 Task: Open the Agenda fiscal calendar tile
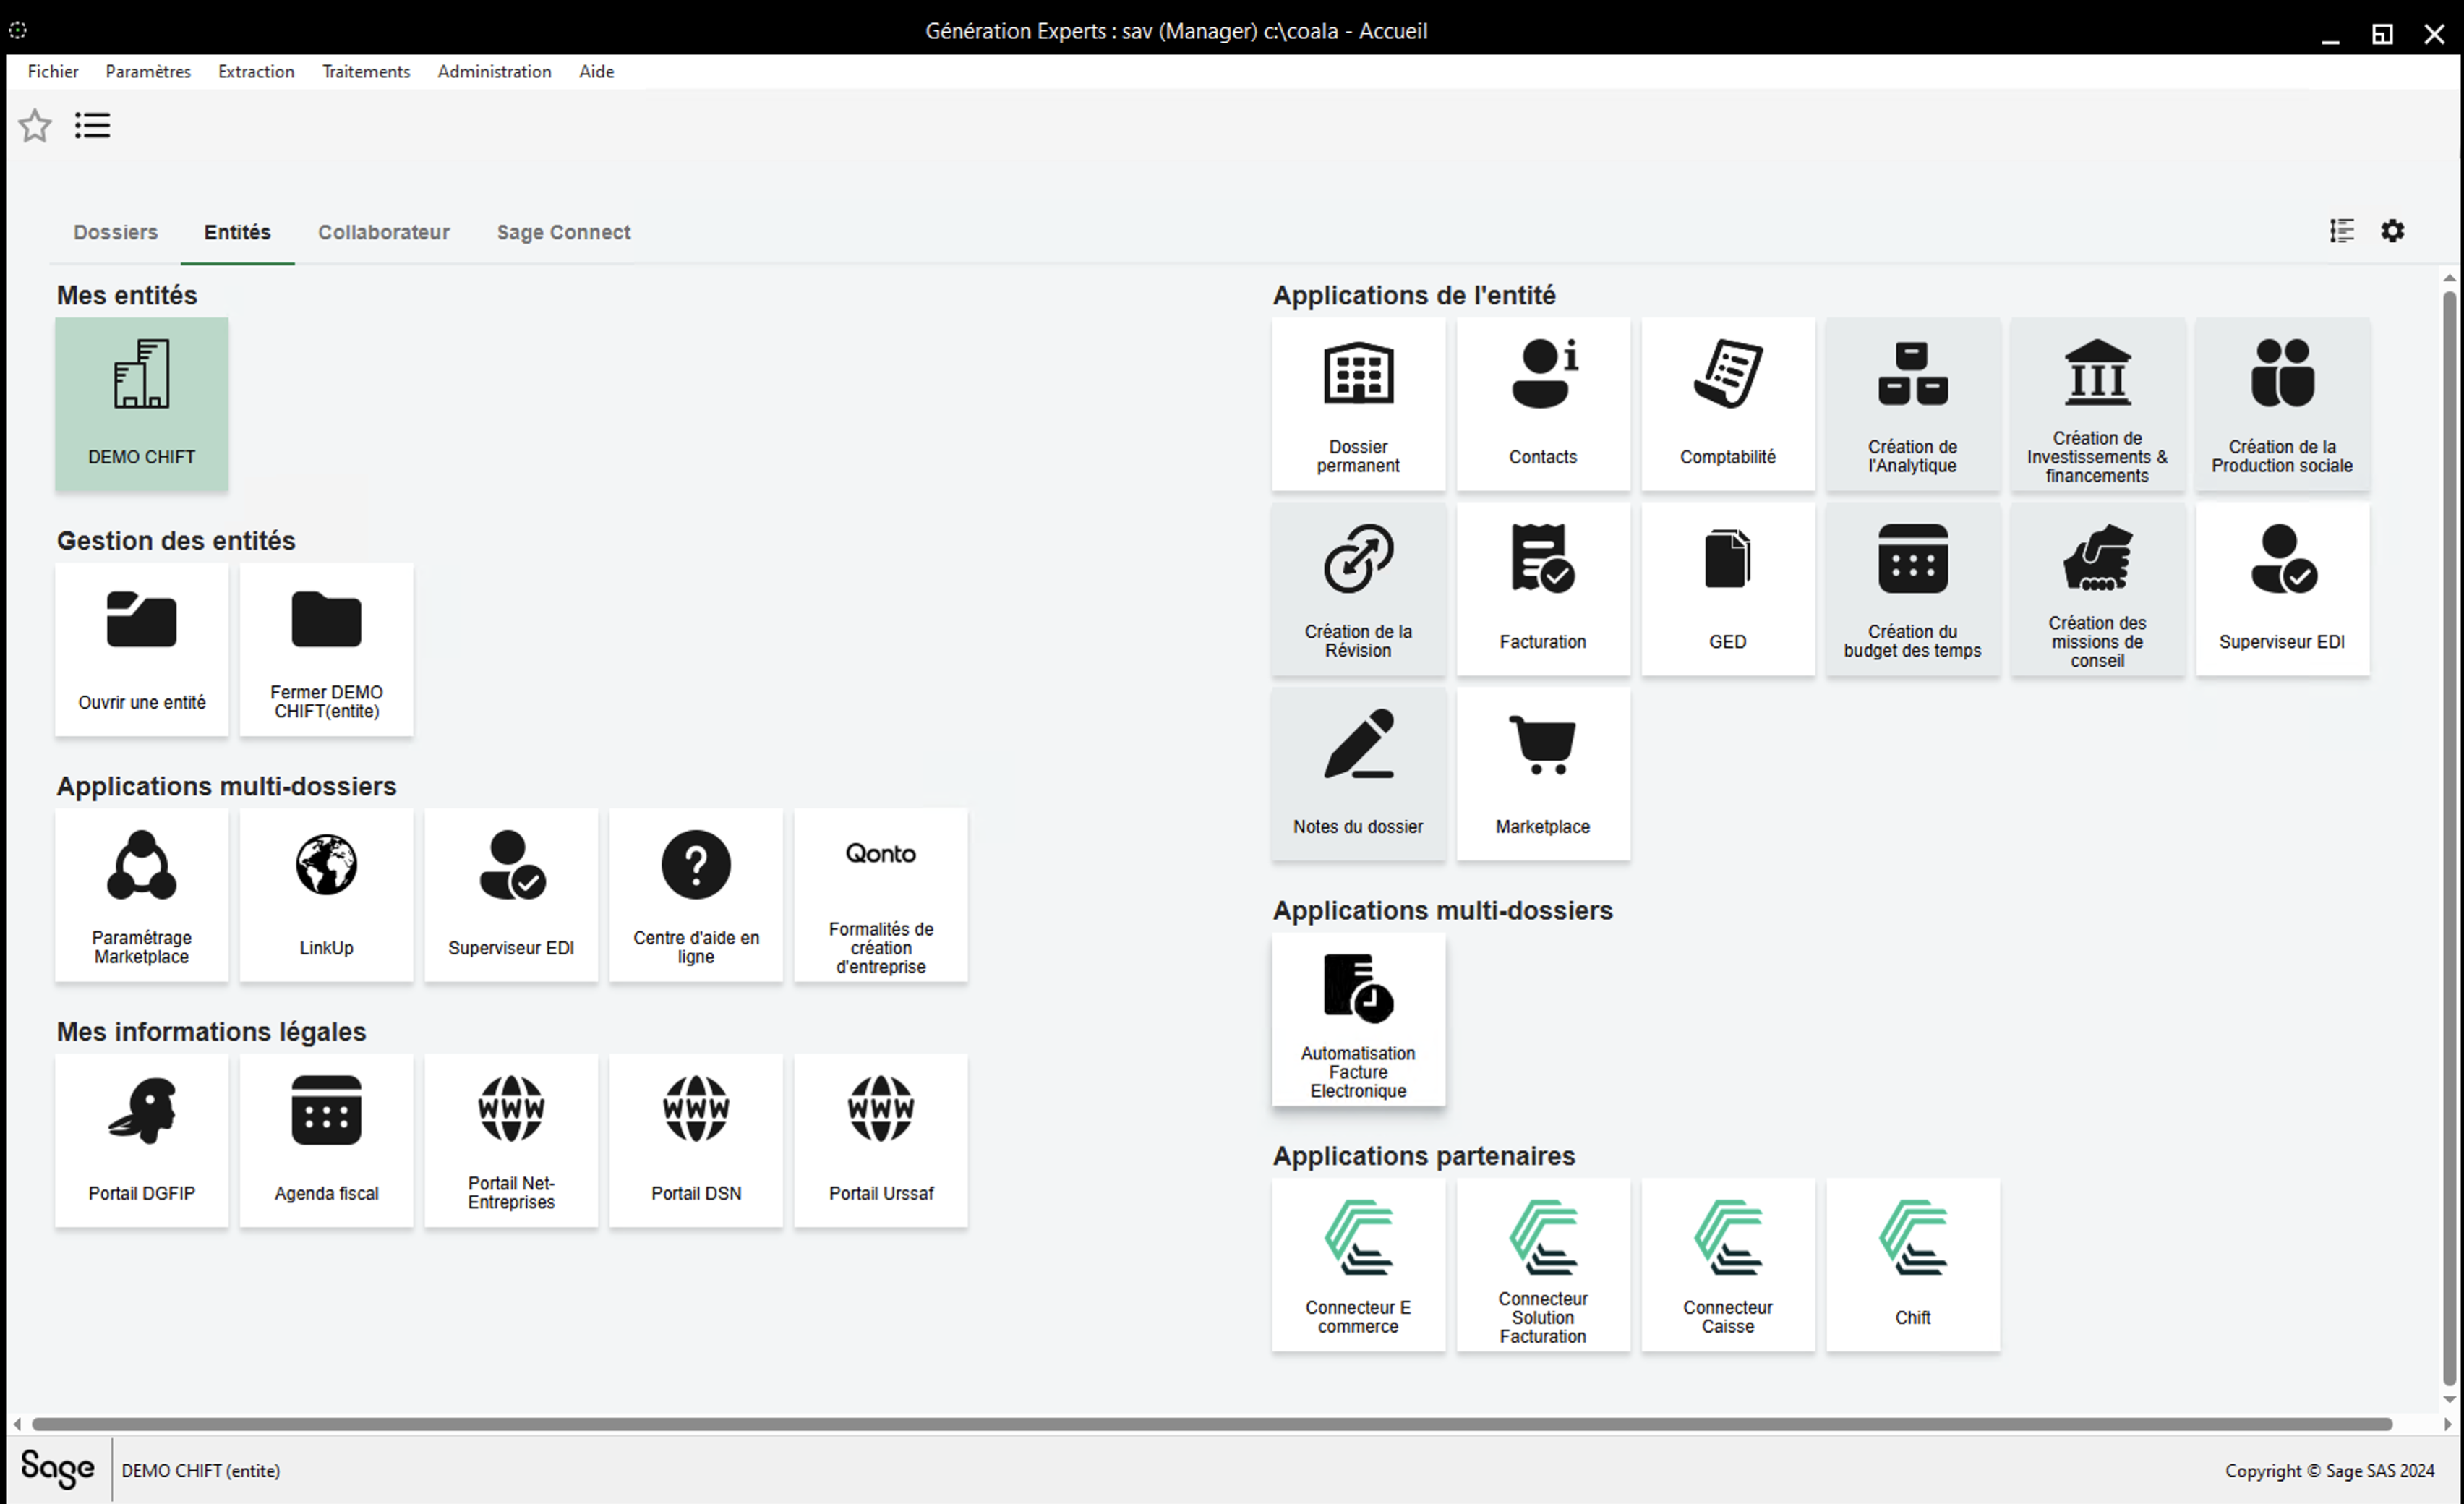coord(326,1141)
